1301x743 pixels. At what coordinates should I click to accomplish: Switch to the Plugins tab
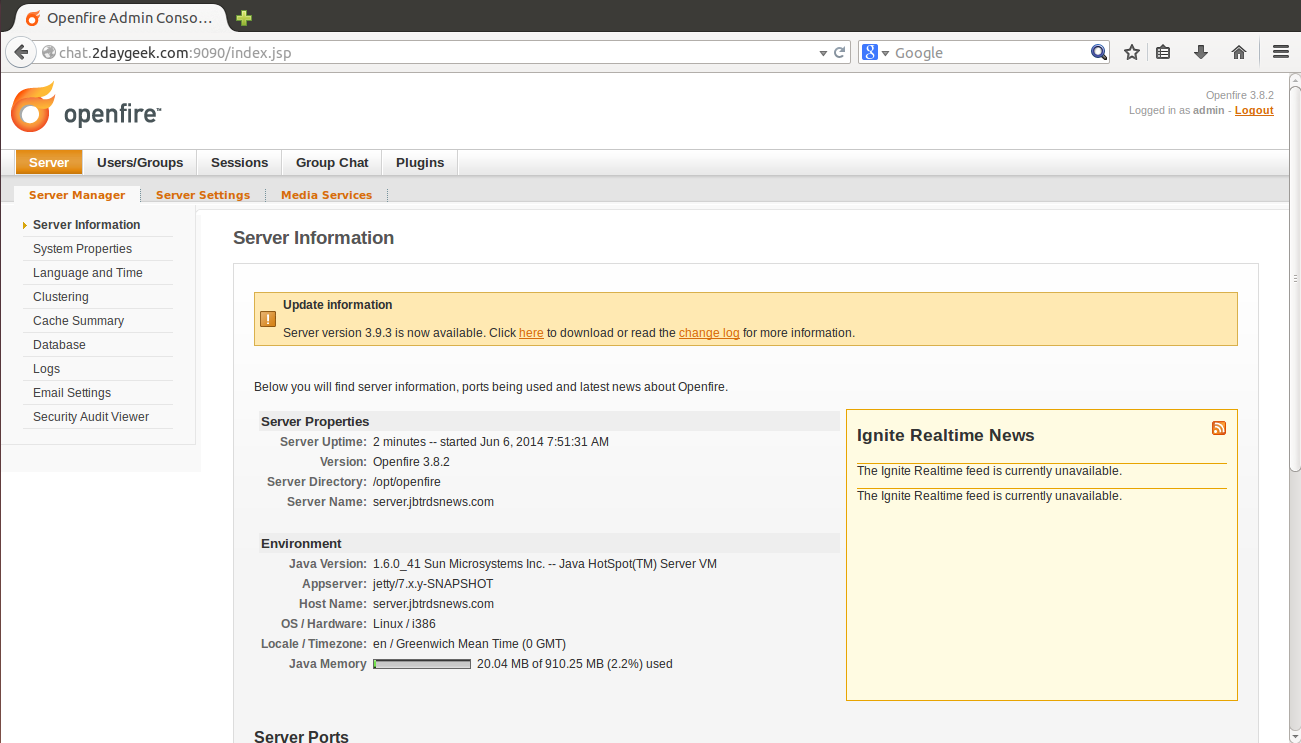420,162
